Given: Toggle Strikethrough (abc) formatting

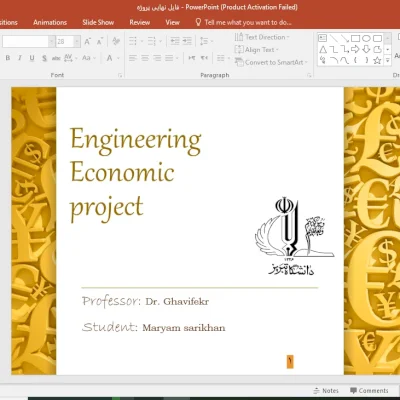Looking at the screenshot, I should click(56, 58).
